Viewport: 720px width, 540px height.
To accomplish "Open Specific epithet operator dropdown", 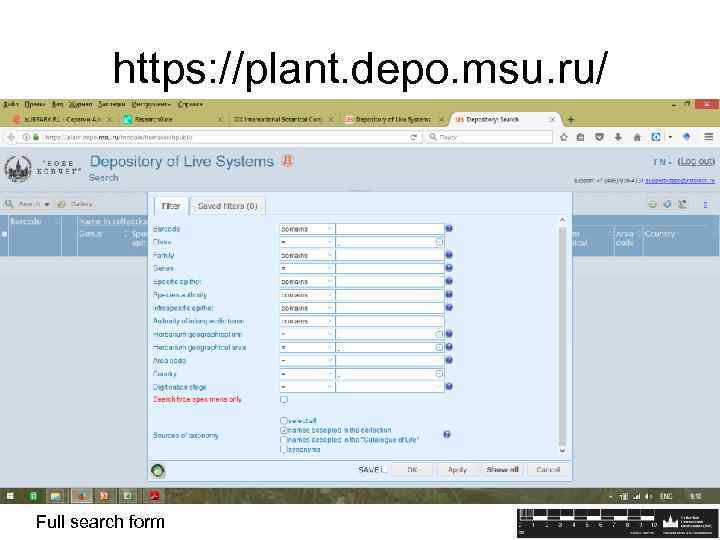I will (x=307, y=281).
